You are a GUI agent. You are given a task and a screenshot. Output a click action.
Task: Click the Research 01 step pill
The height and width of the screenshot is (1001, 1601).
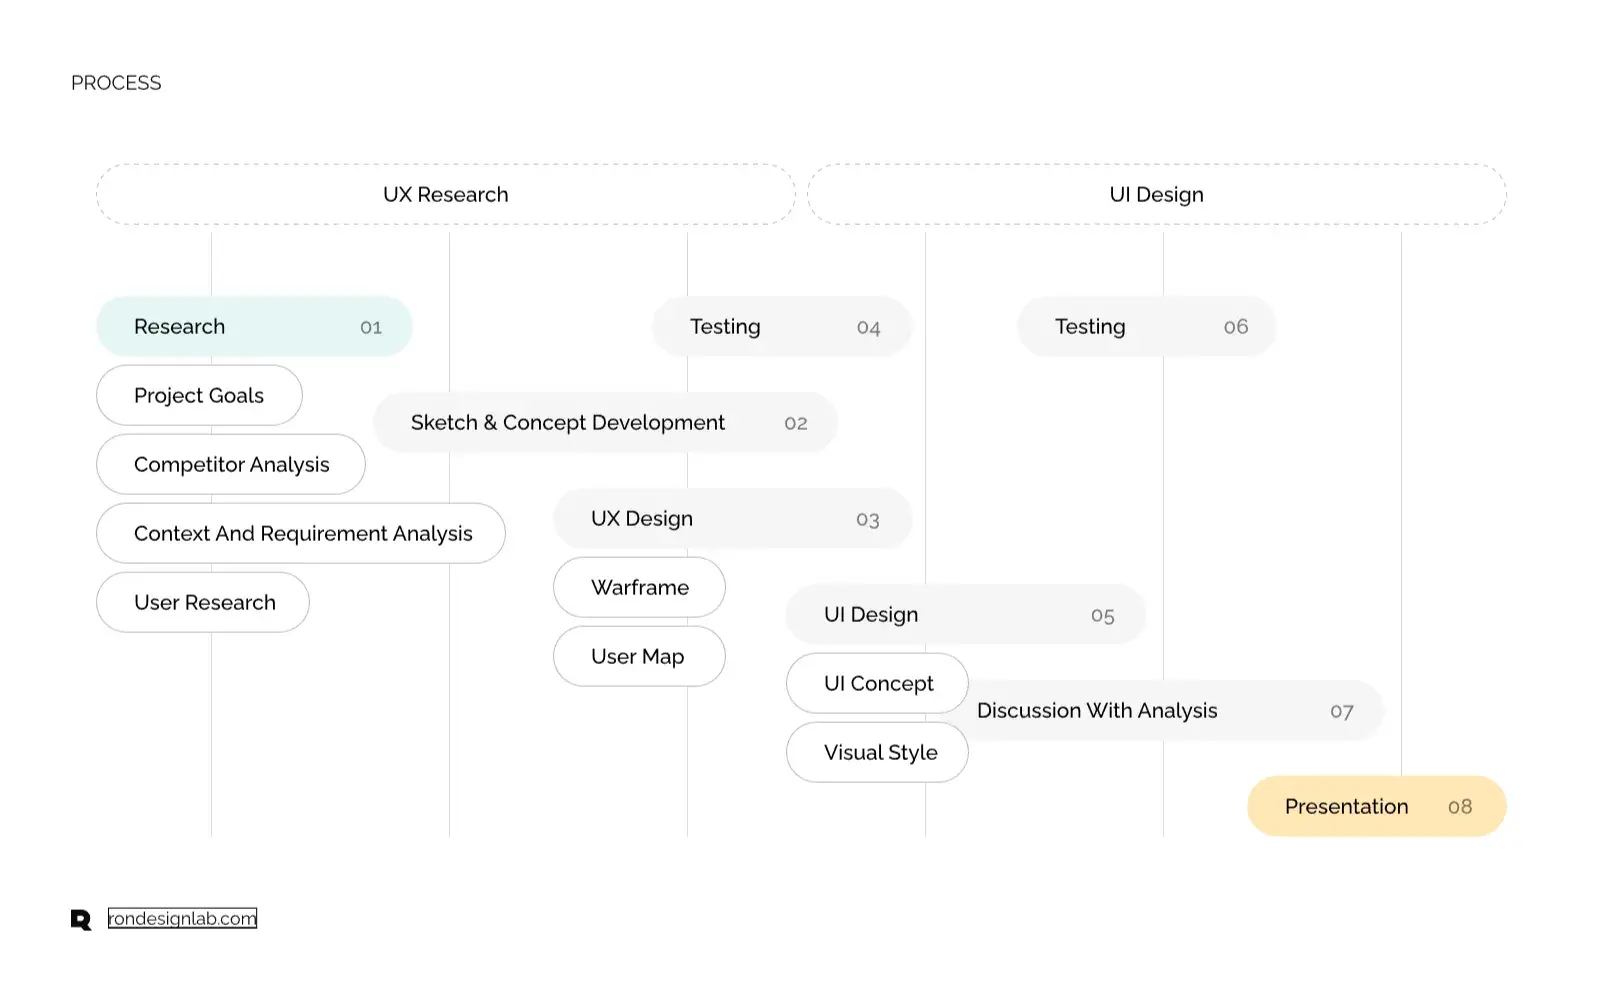[x=254, y=326]
